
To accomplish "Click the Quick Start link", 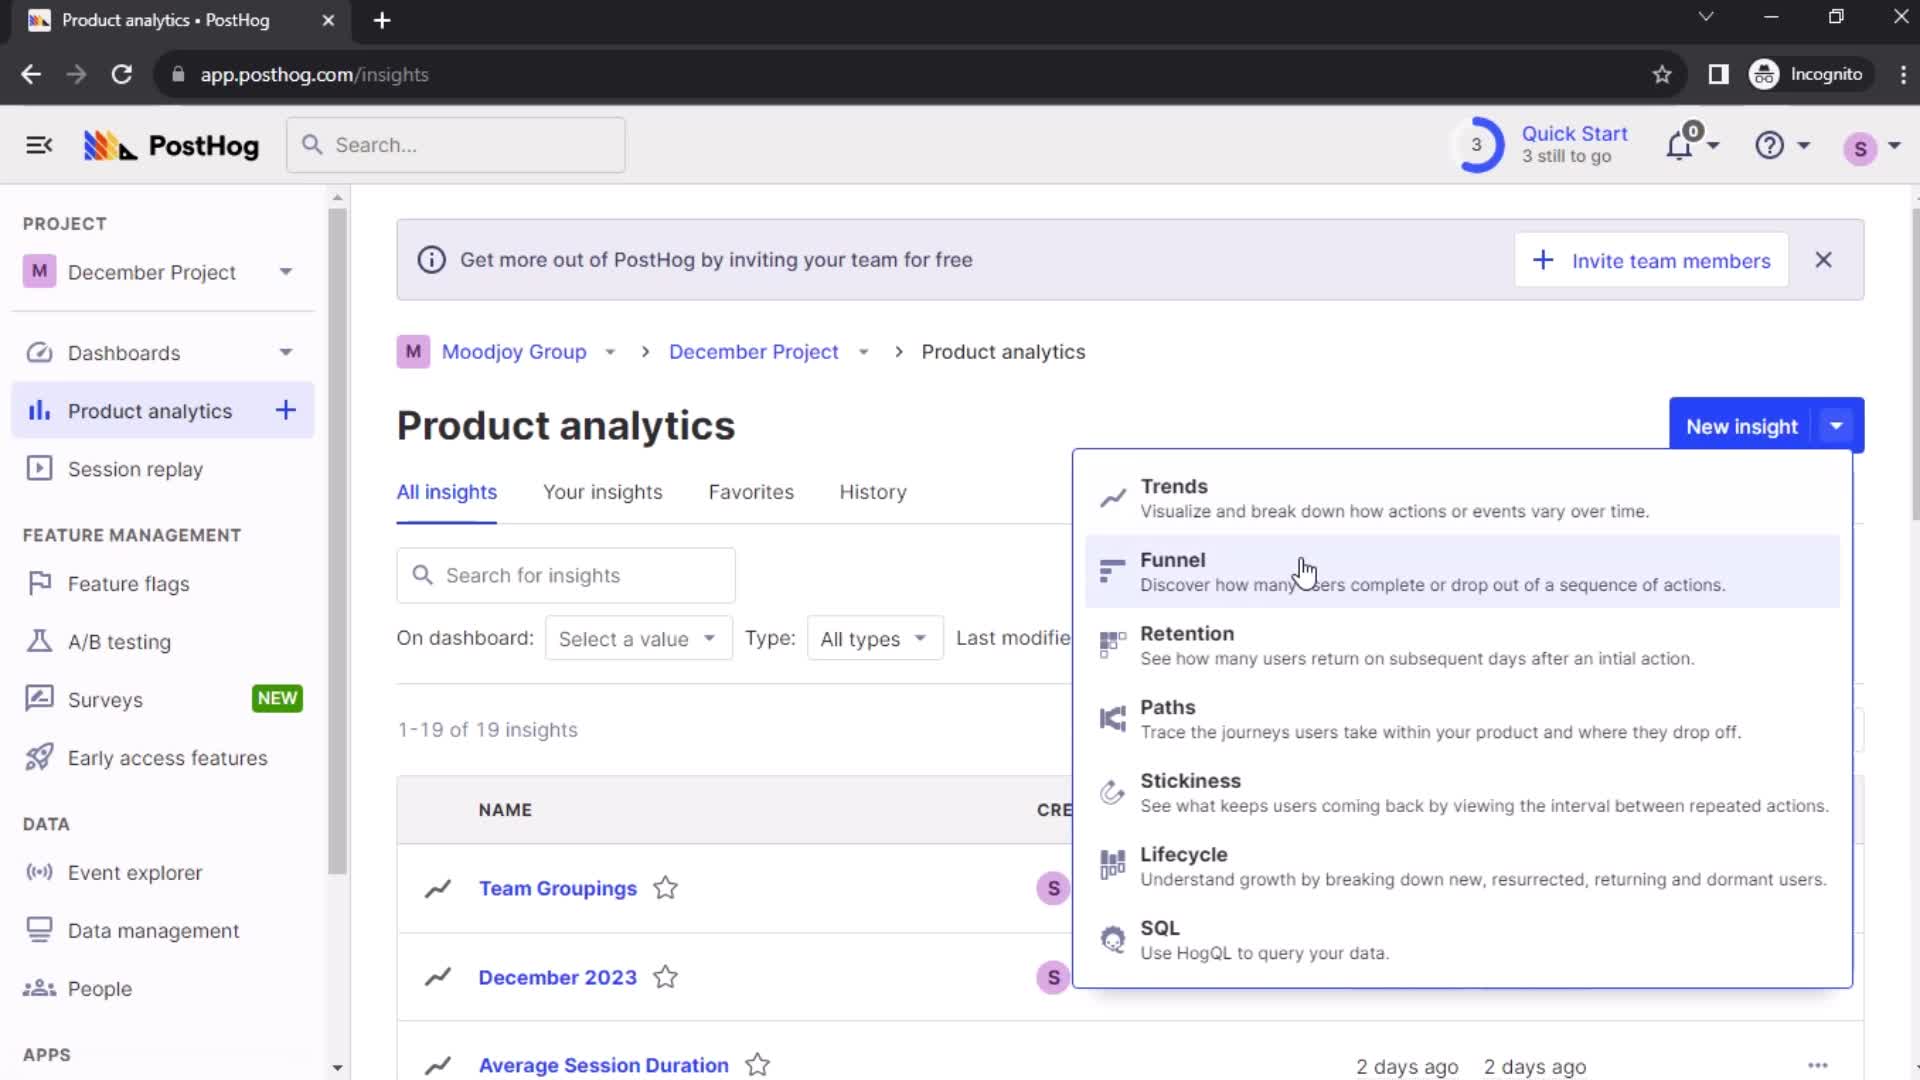I will click(1574, 134).
